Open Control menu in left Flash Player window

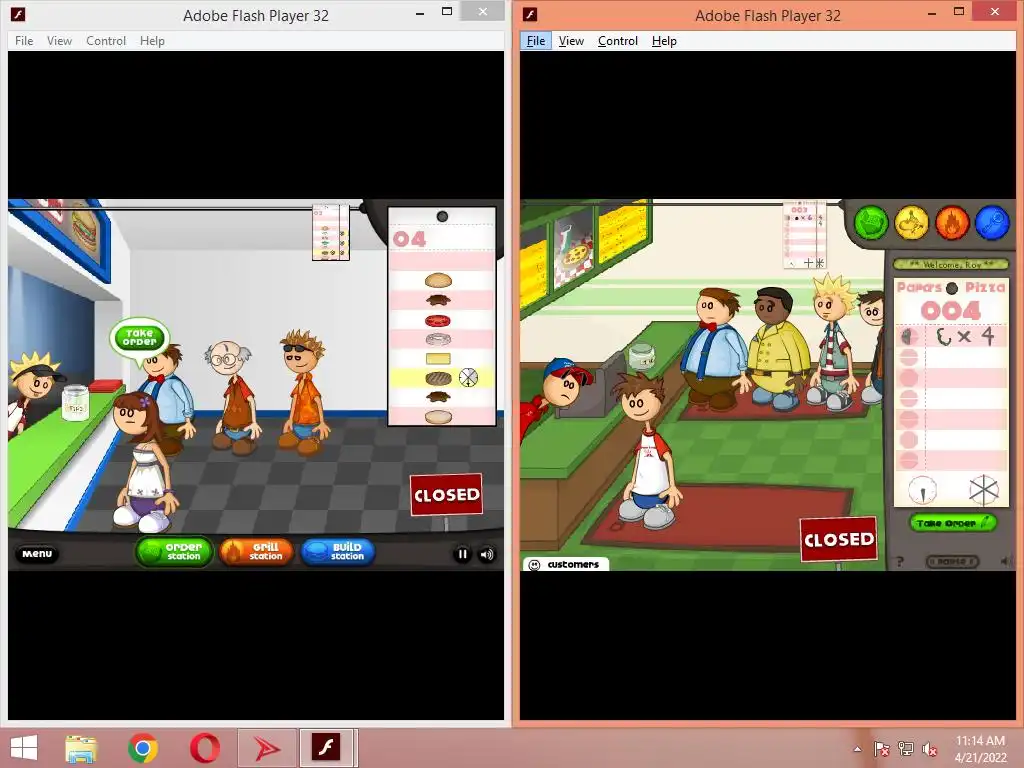(x=106, y=40)
